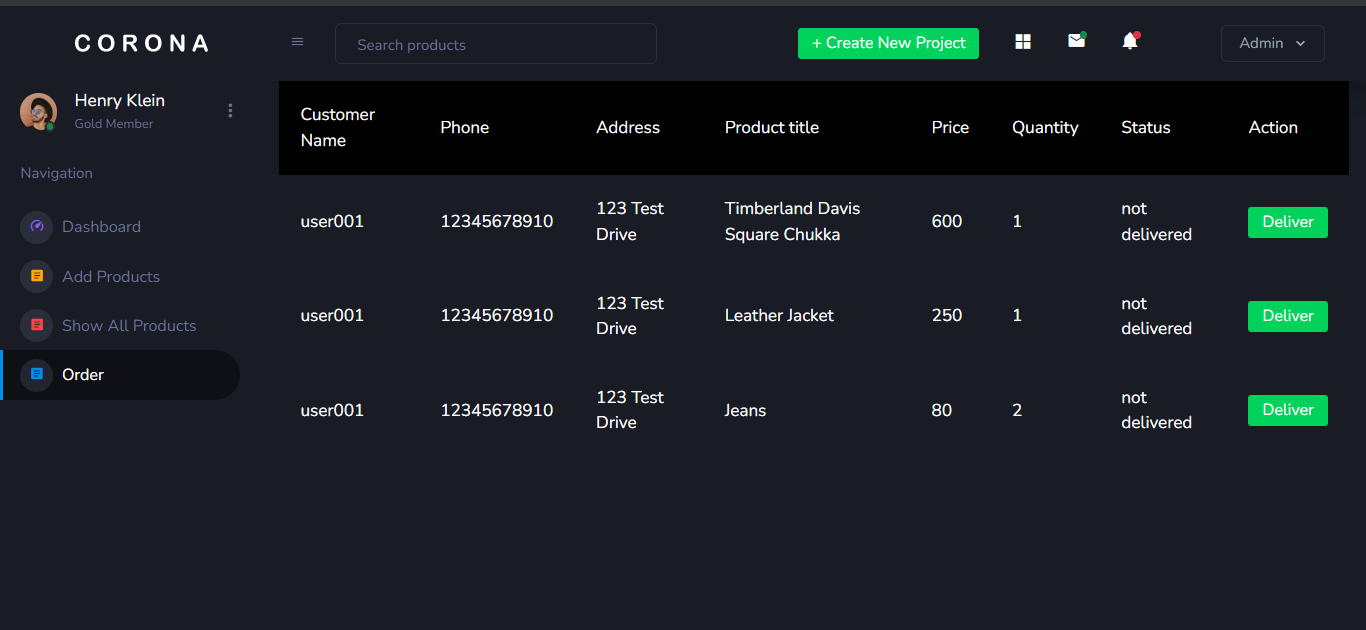Viewport: 1366px width, 630px height.
Task: Expand the Admin chevron arrow
Action: [x=1301, y=44]
